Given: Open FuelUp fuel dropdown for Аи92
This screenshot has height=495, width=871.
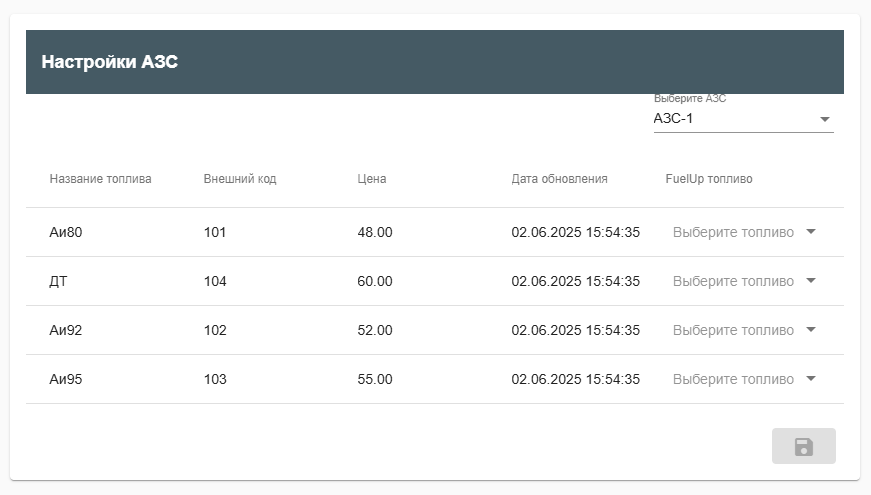Looking at the screenshot, I should coord(744,330).
